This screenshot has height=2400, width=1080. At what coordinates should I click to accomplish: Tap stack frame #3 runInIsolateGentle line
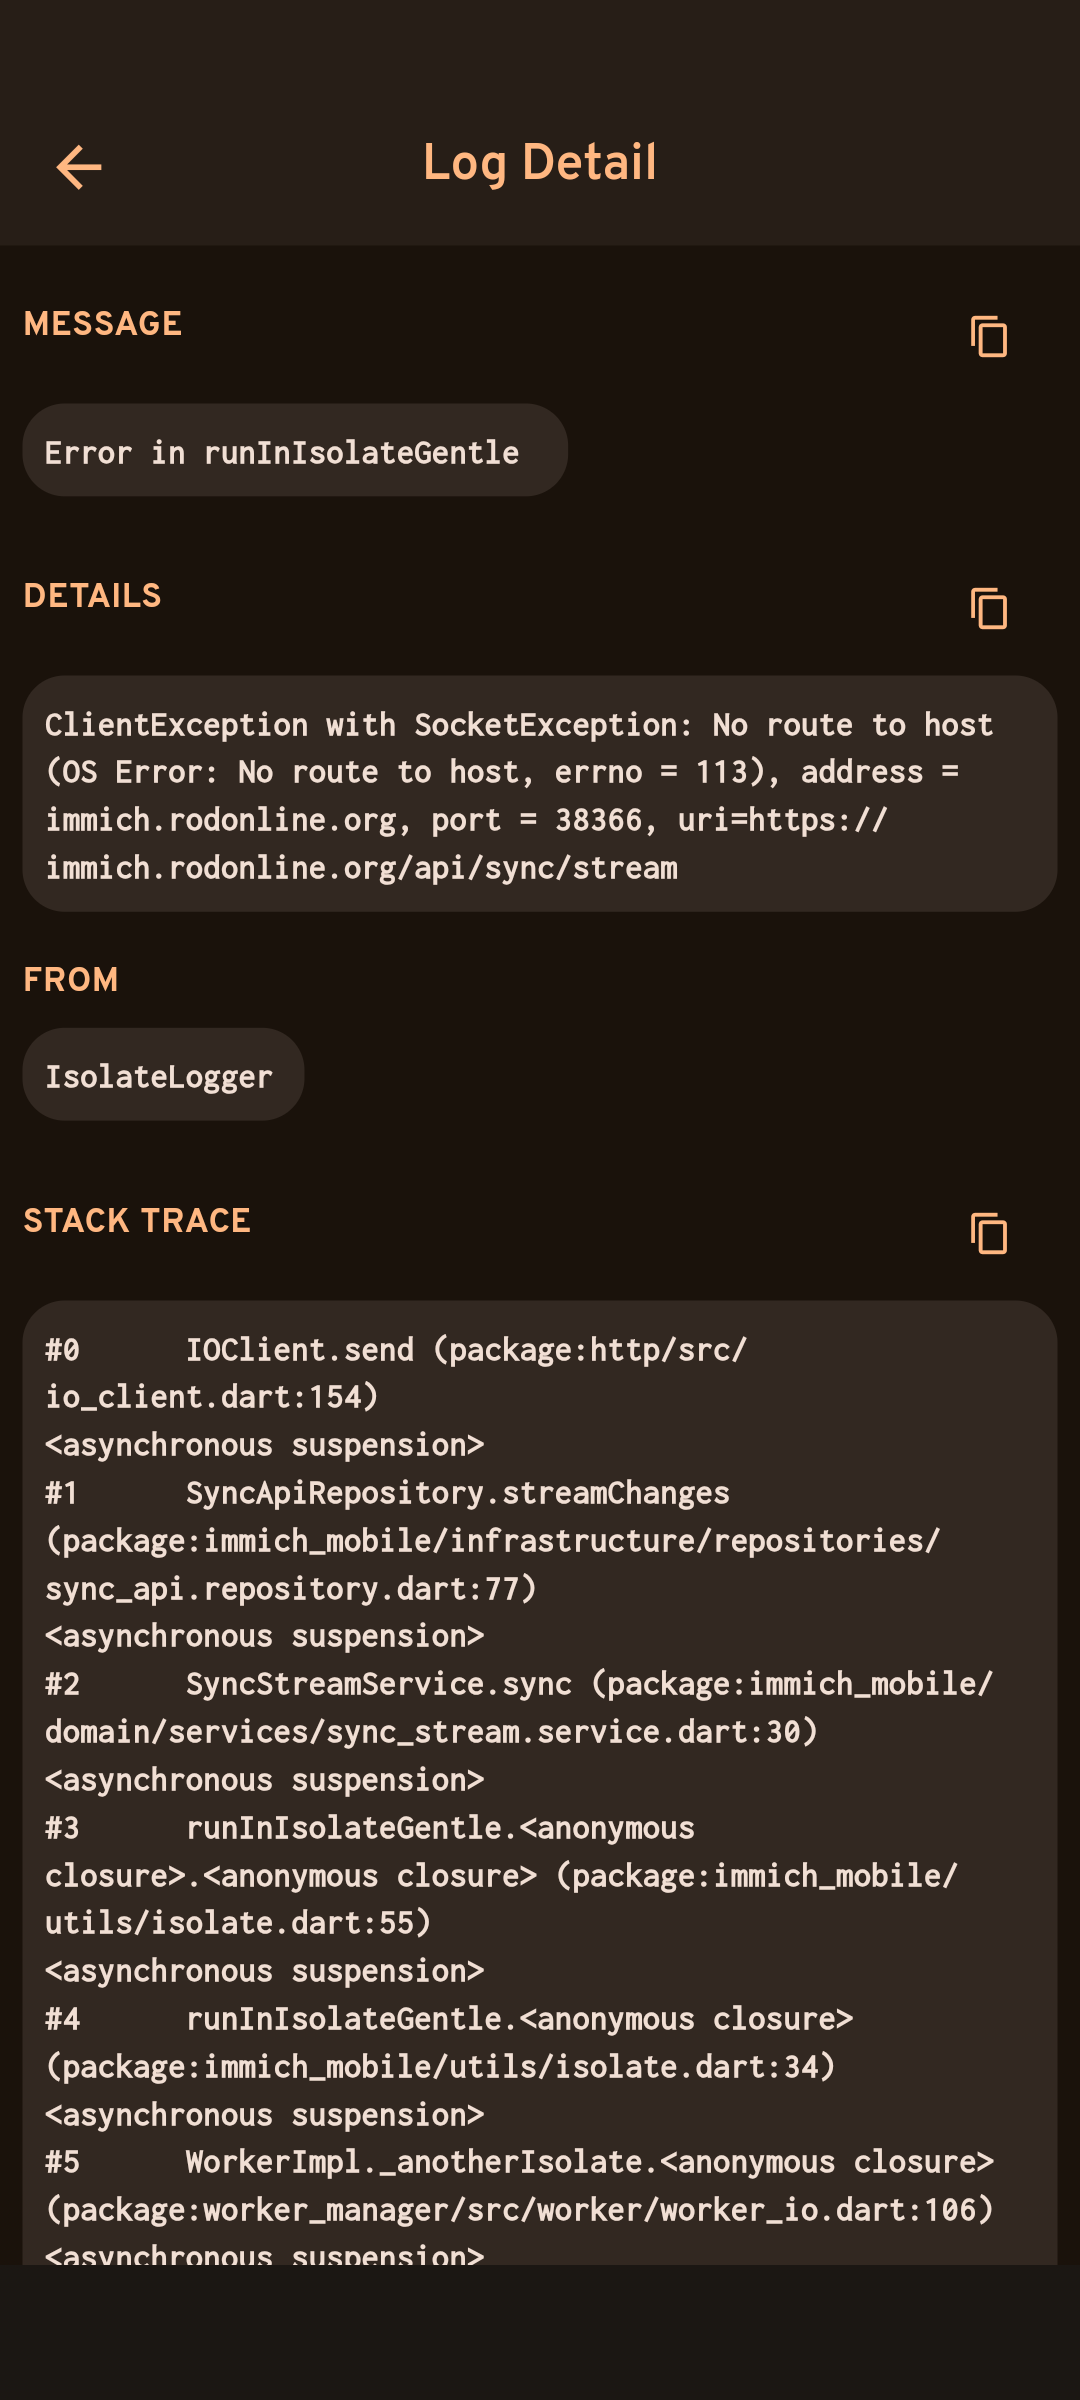440,1828
